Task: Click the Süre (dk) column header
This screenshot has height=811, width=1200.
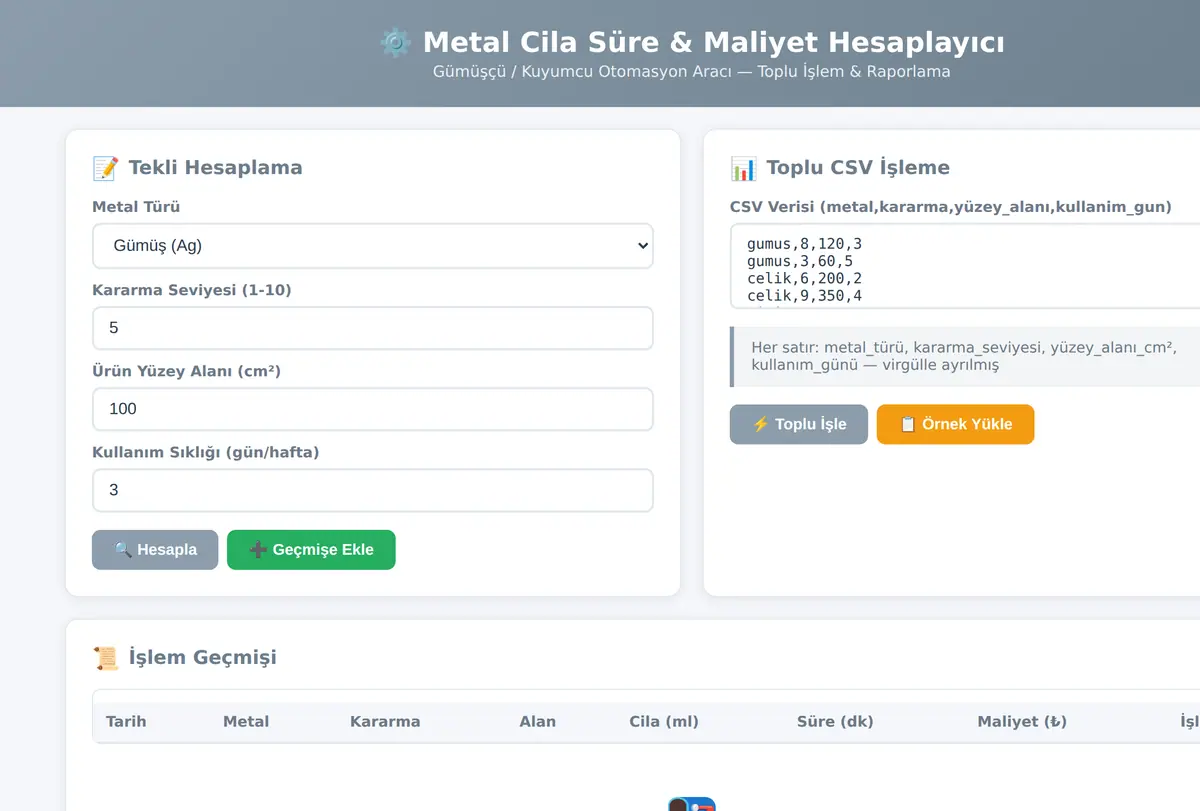Action: tap(835, 721)
